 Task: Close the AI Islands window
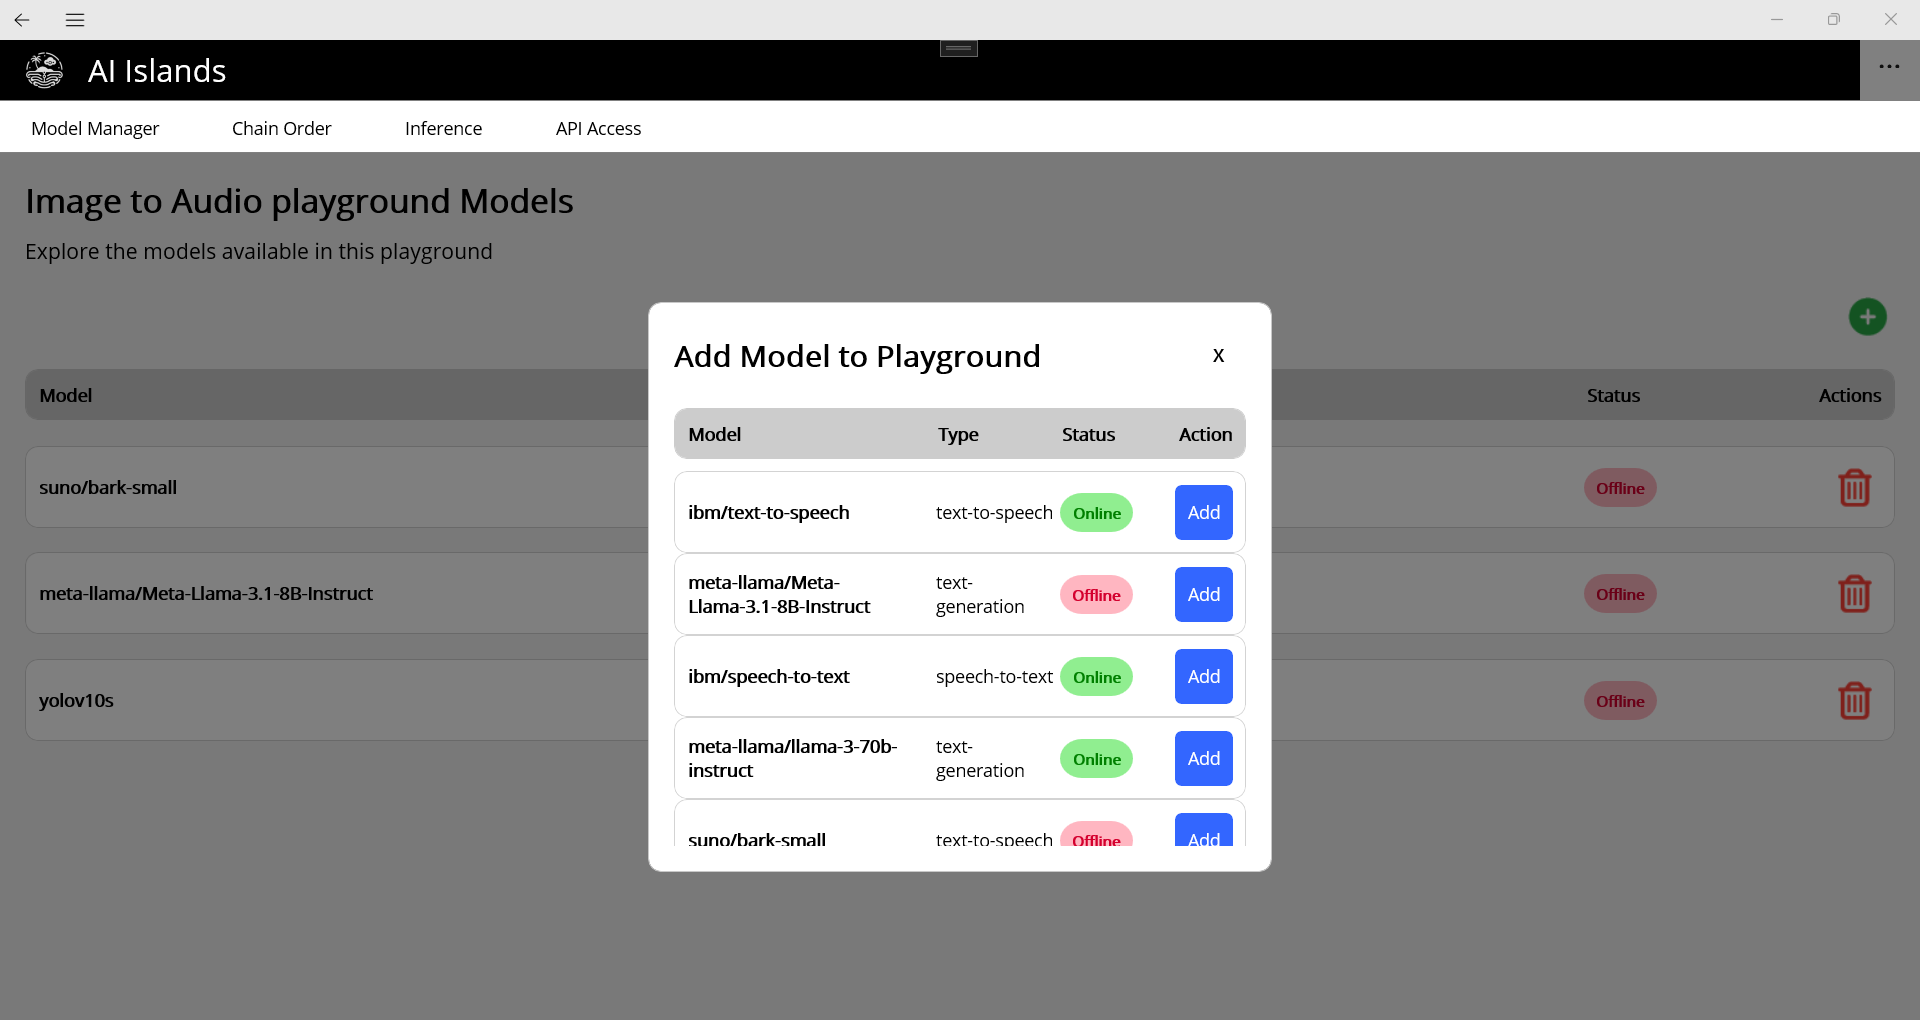pyautogui.click(x=1890, y=19)
